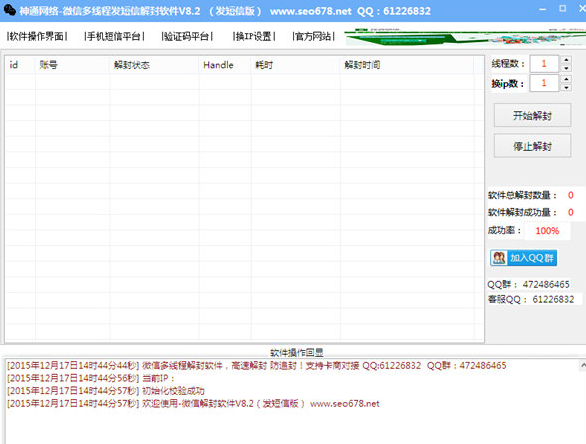Click the 客服QQ 61226832 text

(x=531, y=299)
